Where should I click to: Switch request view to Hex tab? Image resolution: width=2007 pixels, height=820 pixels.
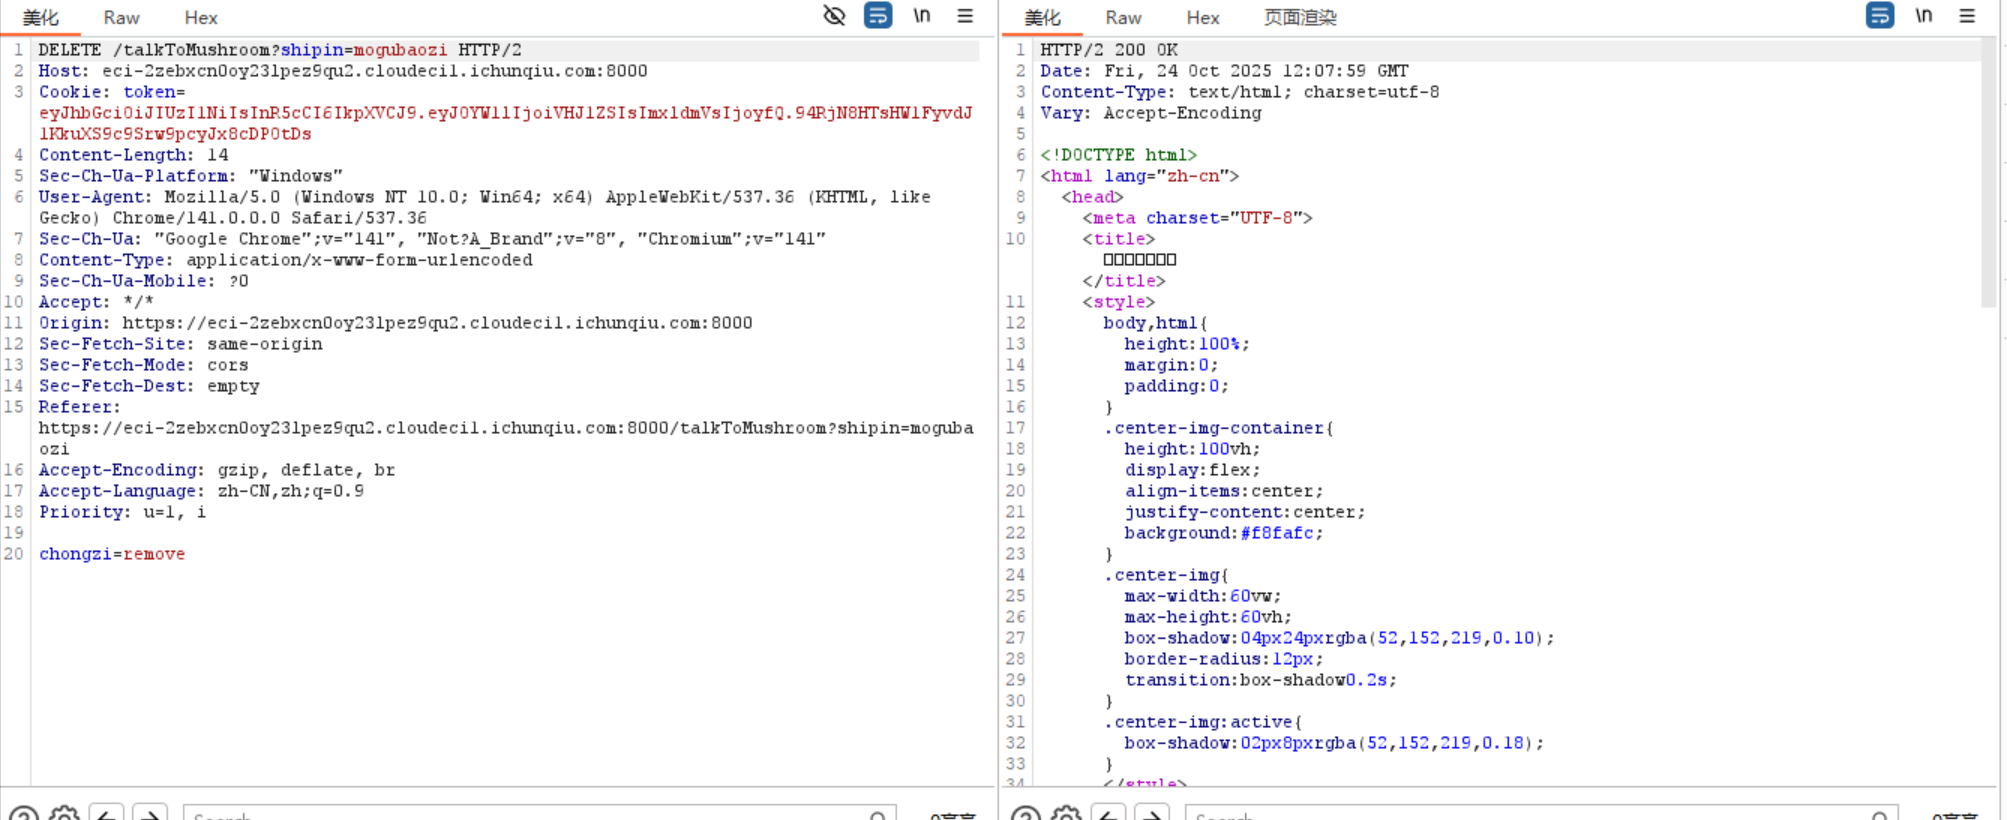[201, 18]
